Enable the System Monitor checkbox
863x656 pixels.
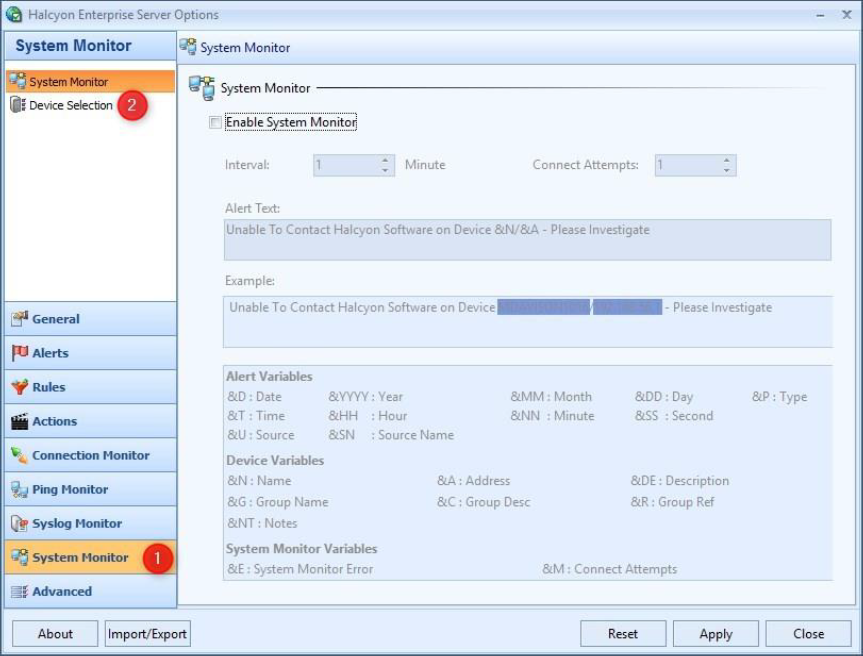(215, 123)
